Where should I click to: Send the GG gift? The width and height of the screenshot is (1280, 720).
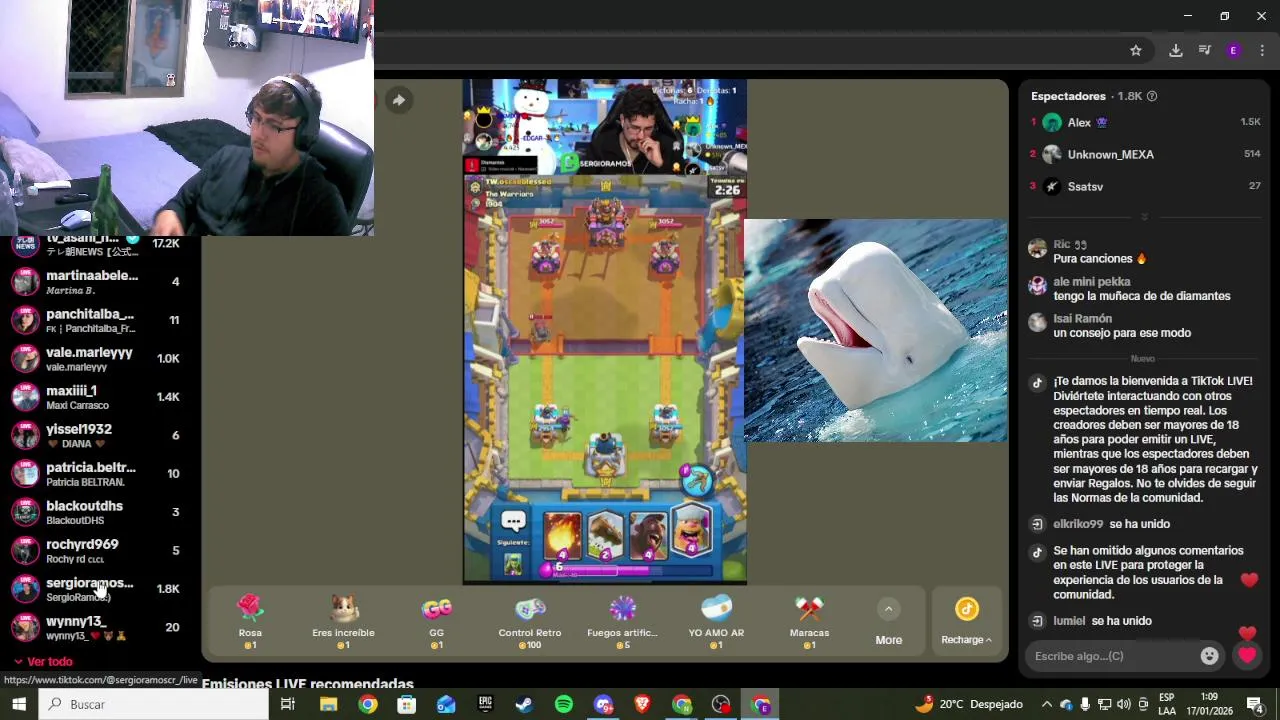point(436,621)
